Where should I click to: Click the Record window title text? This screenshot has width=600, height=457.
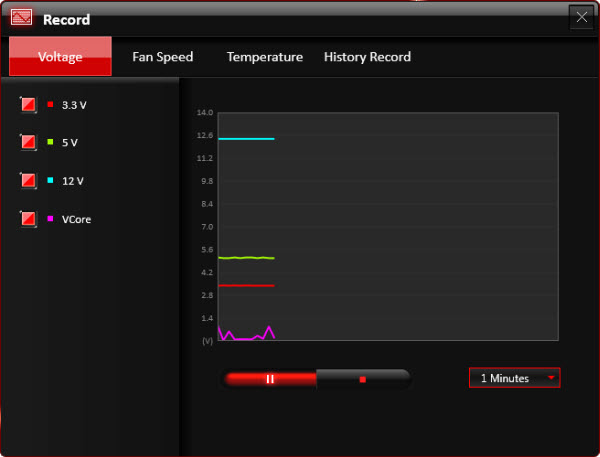click(67, 20)
